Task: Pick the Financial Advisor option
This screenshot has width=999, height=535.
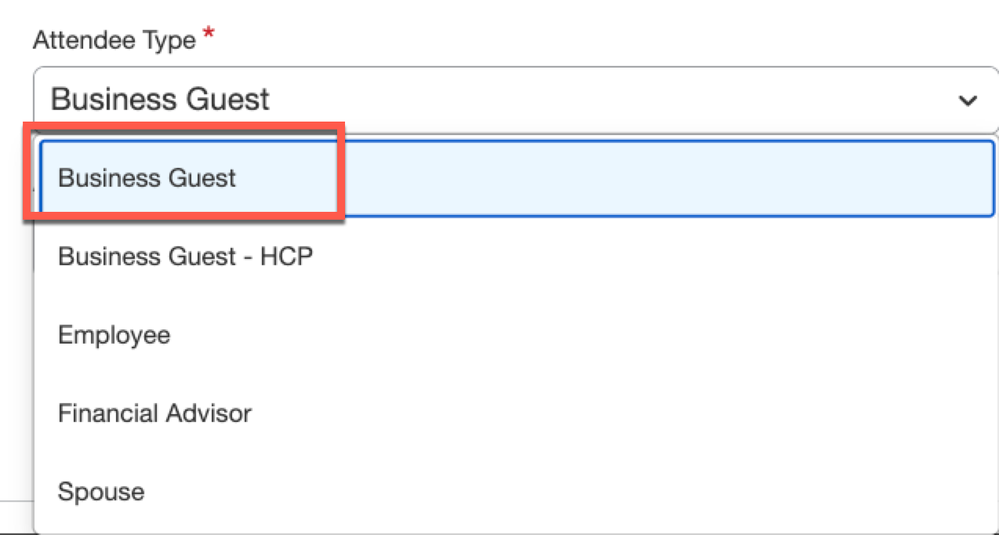Action: tap(517, 414)
